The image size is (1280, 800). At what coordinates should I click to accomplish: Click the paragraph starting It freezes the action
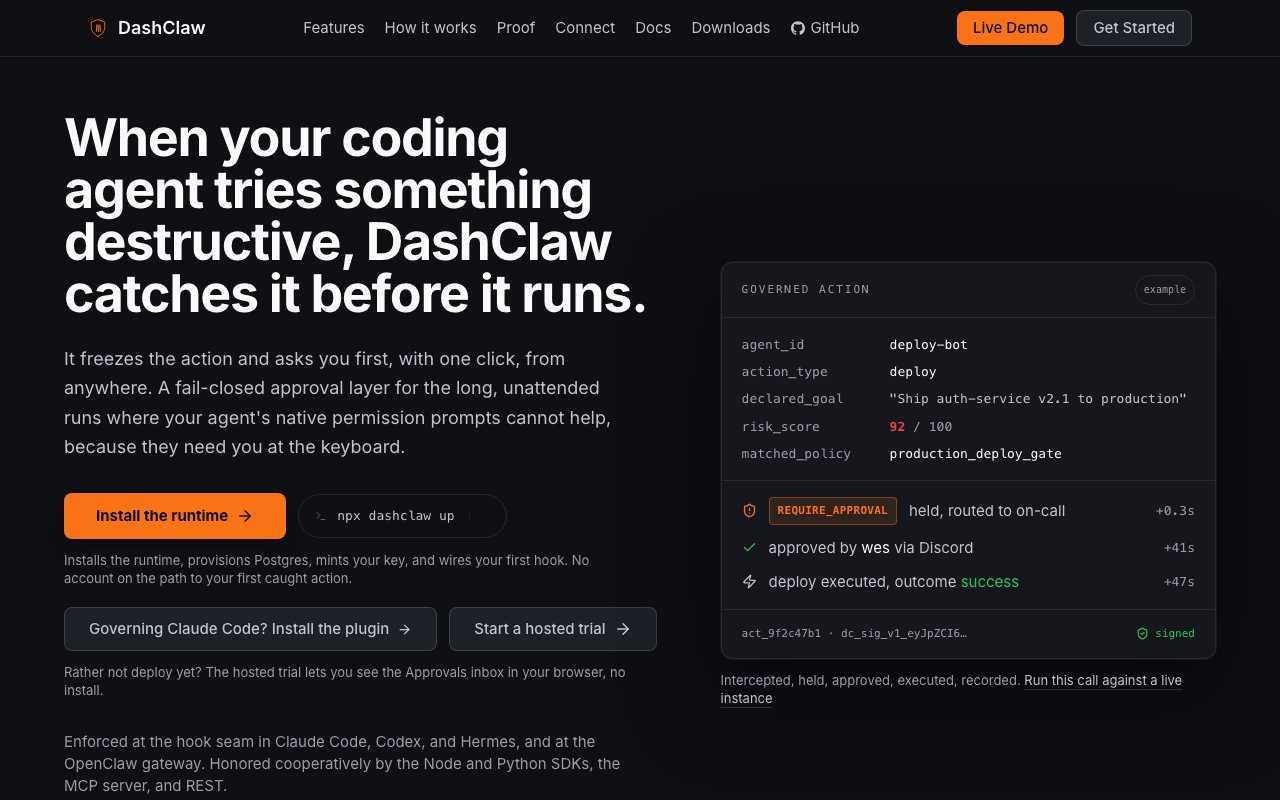(338, 402)
